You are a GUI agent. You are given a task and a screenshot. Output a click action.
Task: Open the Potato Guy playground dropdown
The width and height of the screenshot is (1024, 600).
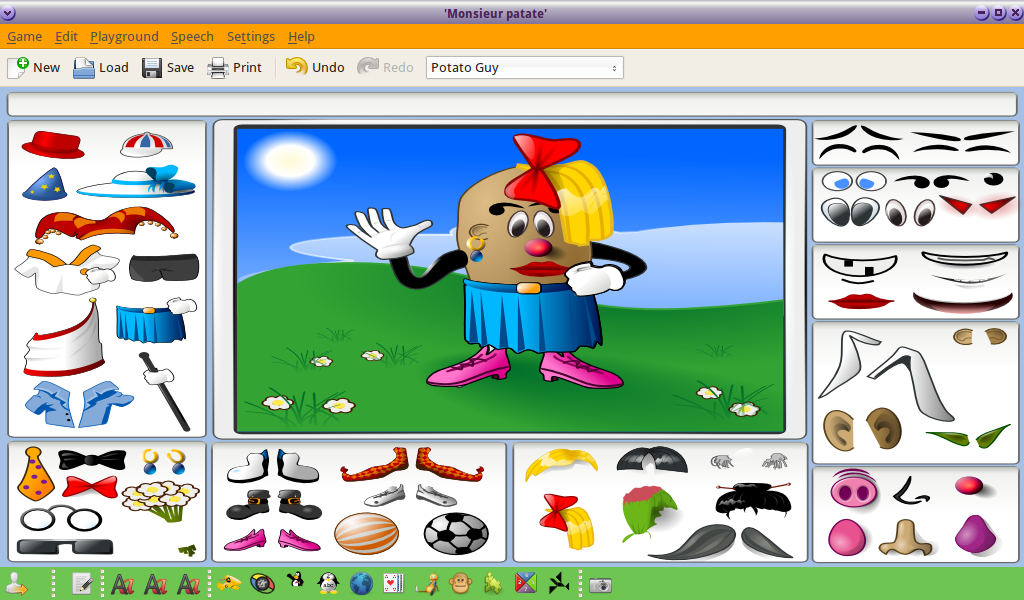(x=524, y=67)
